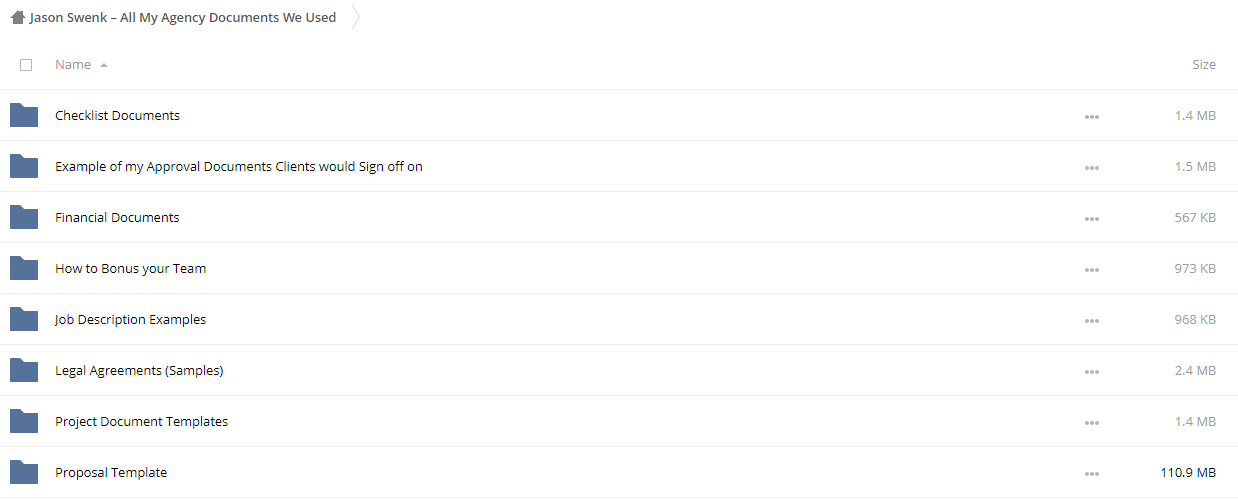Open more options for Legal Agreements (Samples)
The image size is (1238, 500).
pos(1091,372)
